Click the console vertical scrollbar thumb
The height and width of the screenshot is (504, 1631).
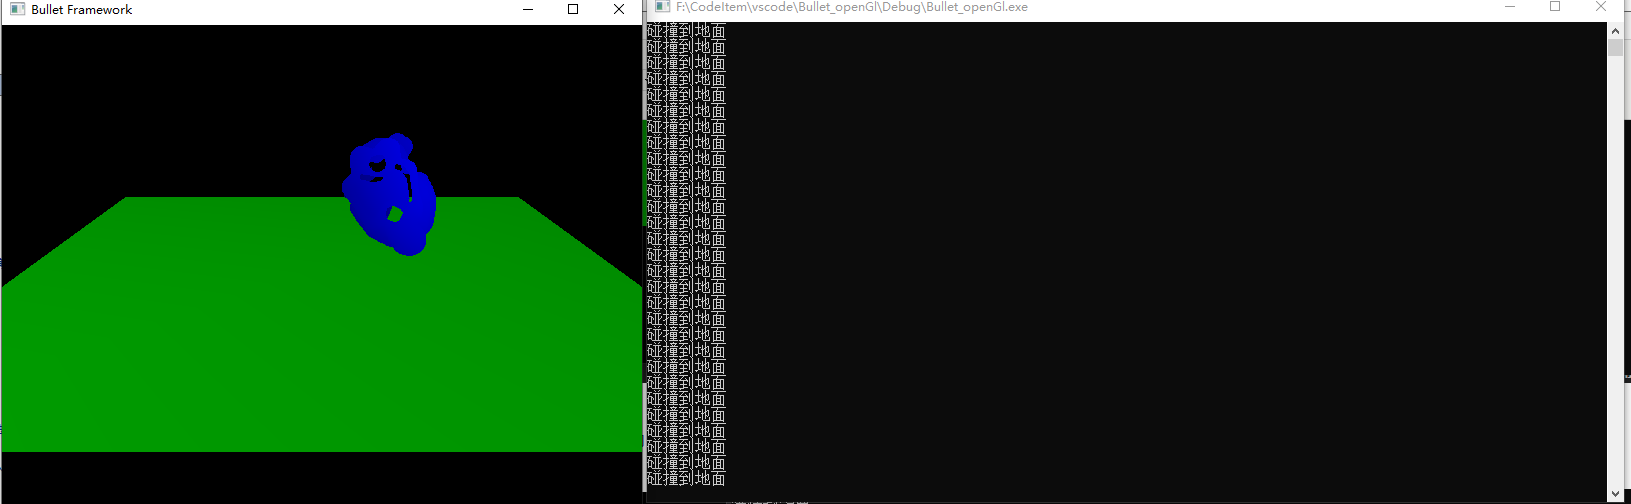click(x=1615, y=48)
